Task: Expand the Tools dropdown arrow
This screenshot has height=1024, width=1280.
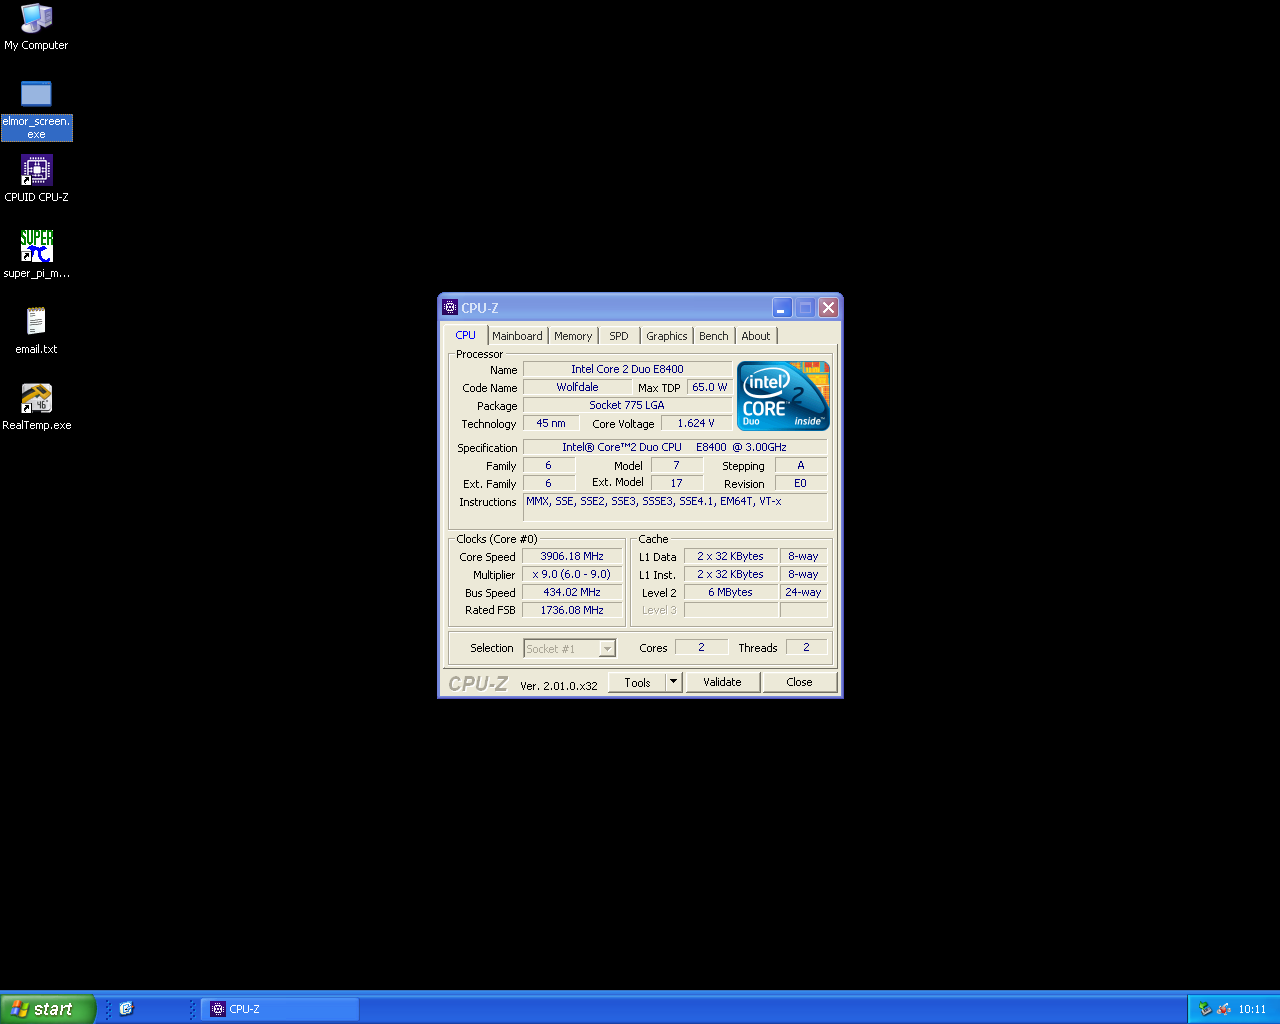Action: (673, 683)
